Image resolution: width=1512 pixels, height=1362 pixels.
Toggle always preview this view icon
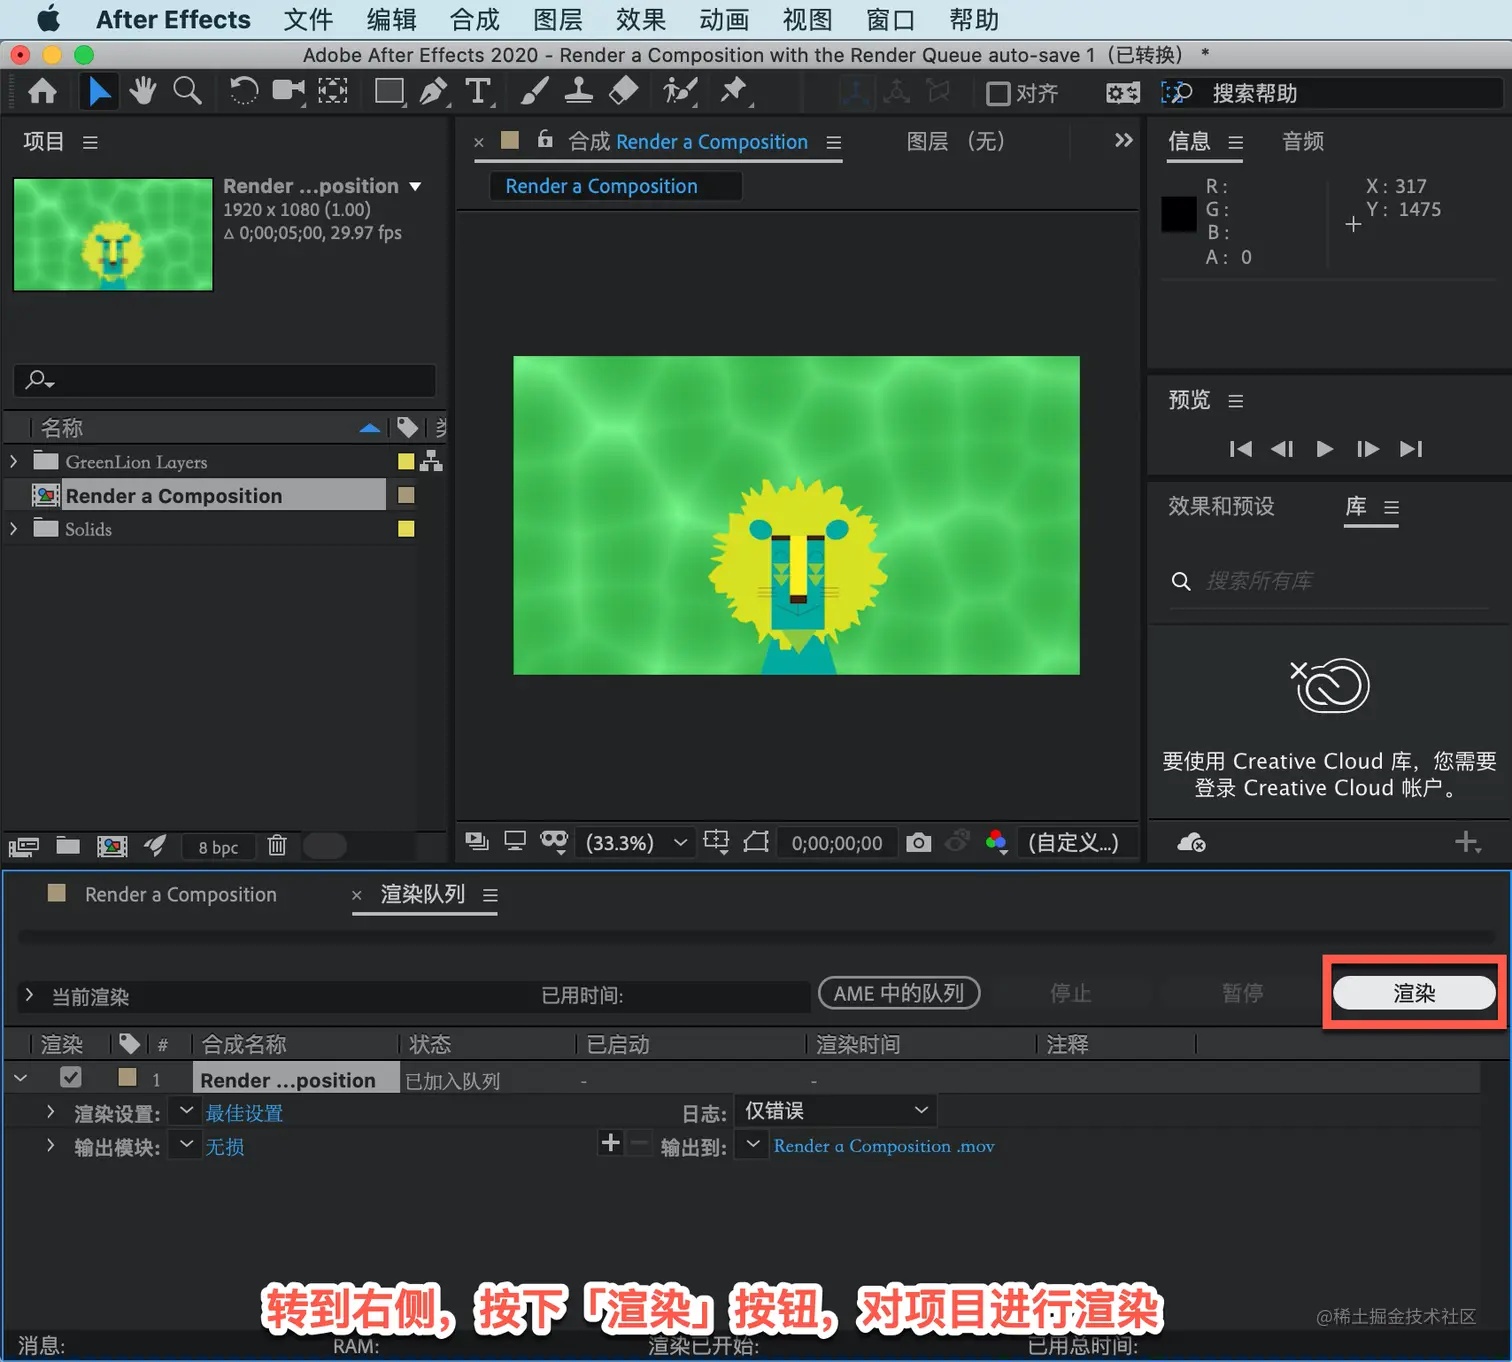[x=477, y=842]
